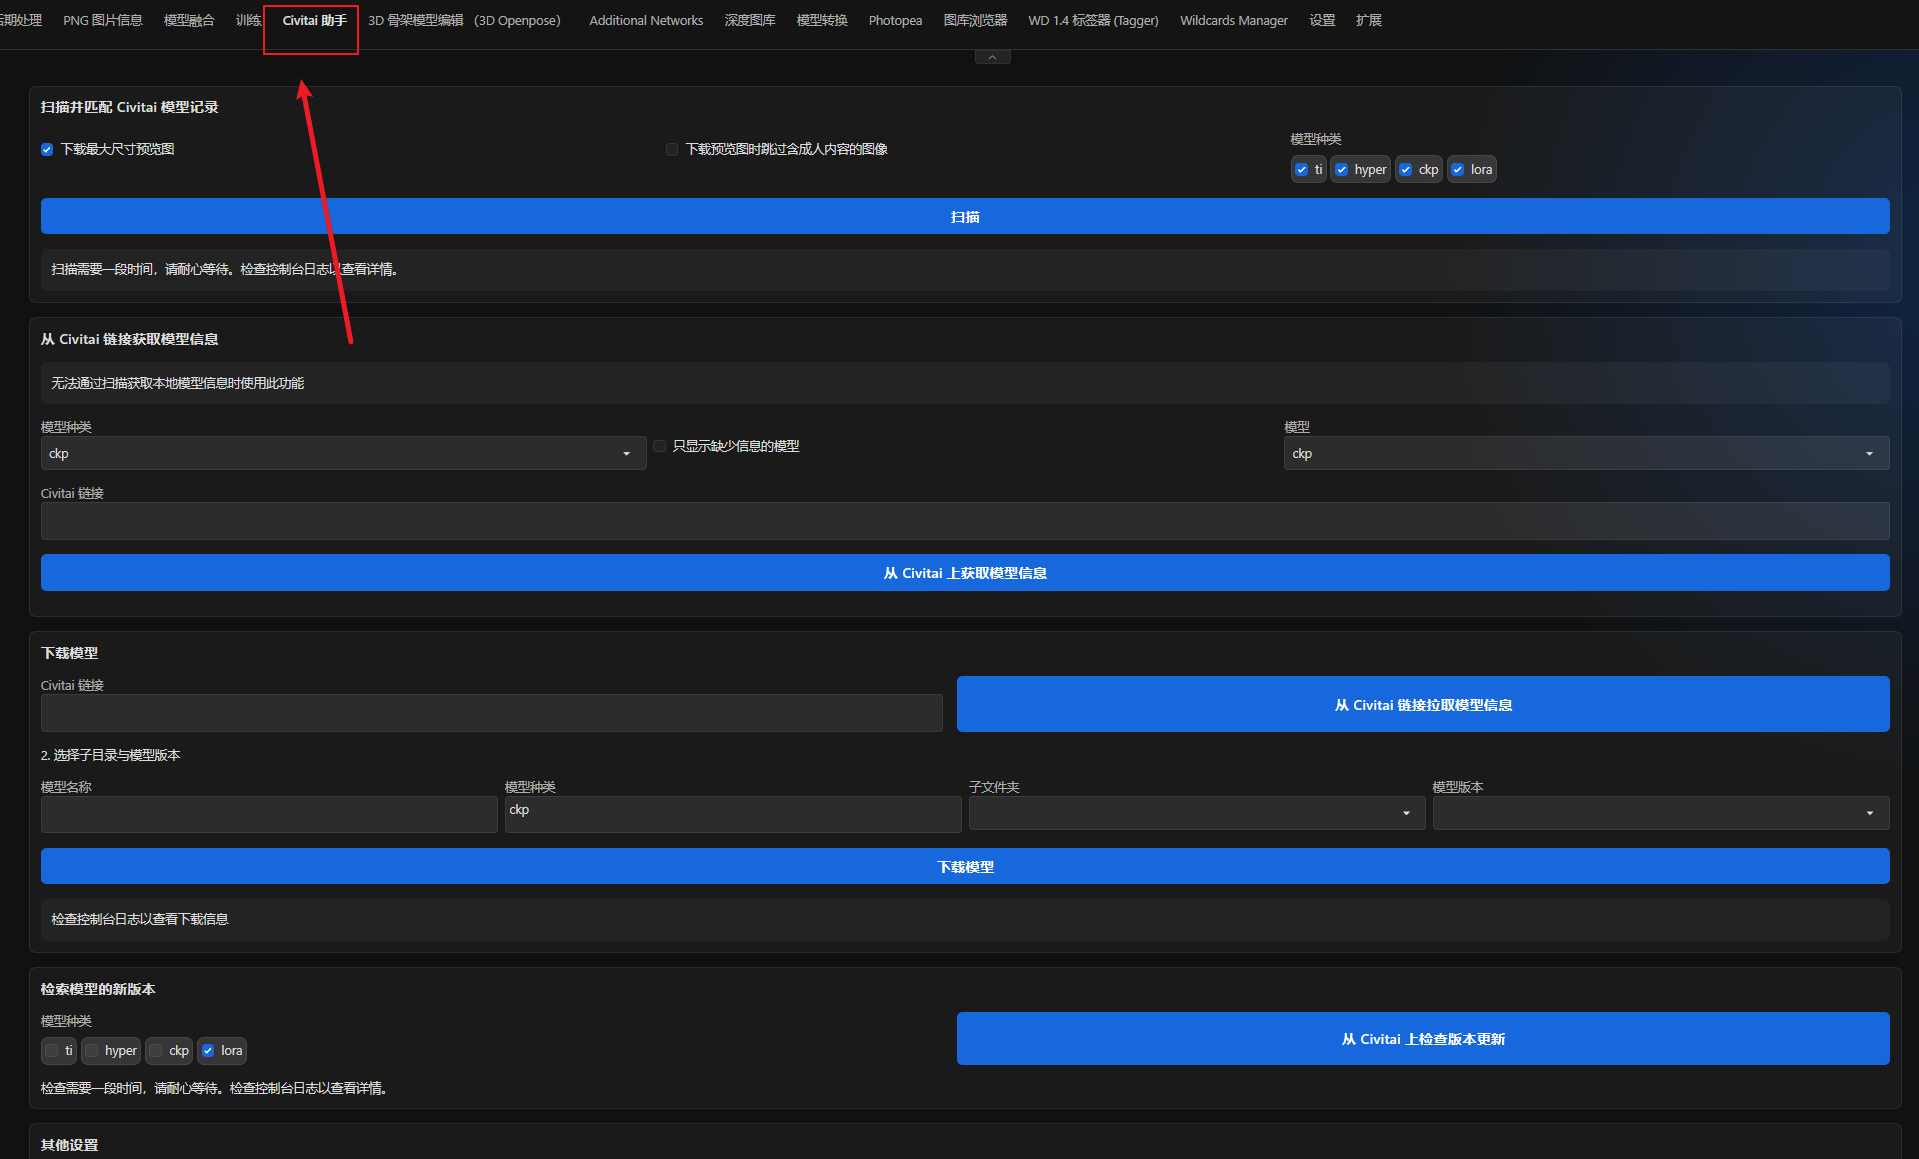
Task: Open the subfolder dropdown
Action: click(1196, 813)
